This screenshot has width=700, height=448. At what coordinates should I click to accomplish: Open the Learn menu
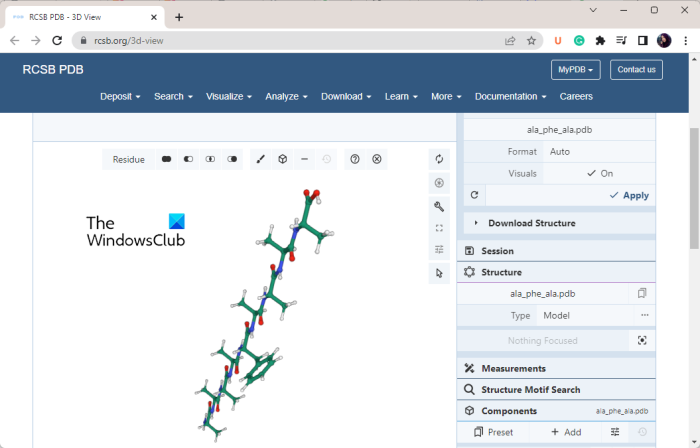click(x=401, y=96)
